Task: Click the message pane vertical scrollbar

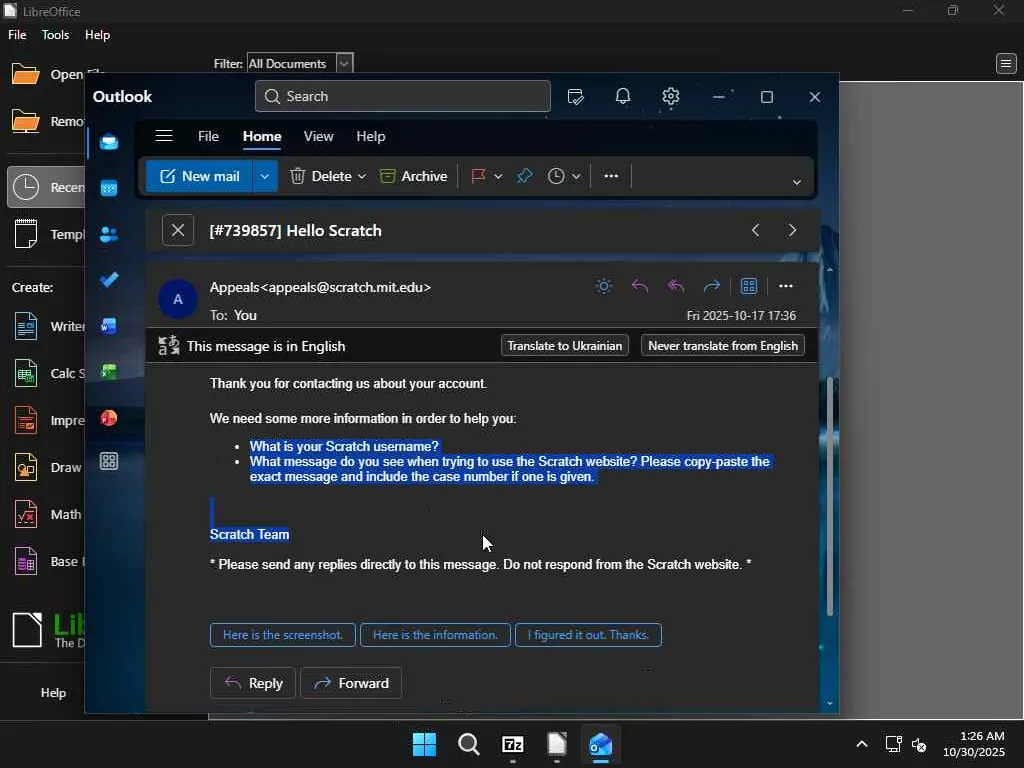Action: pos(830,496)
